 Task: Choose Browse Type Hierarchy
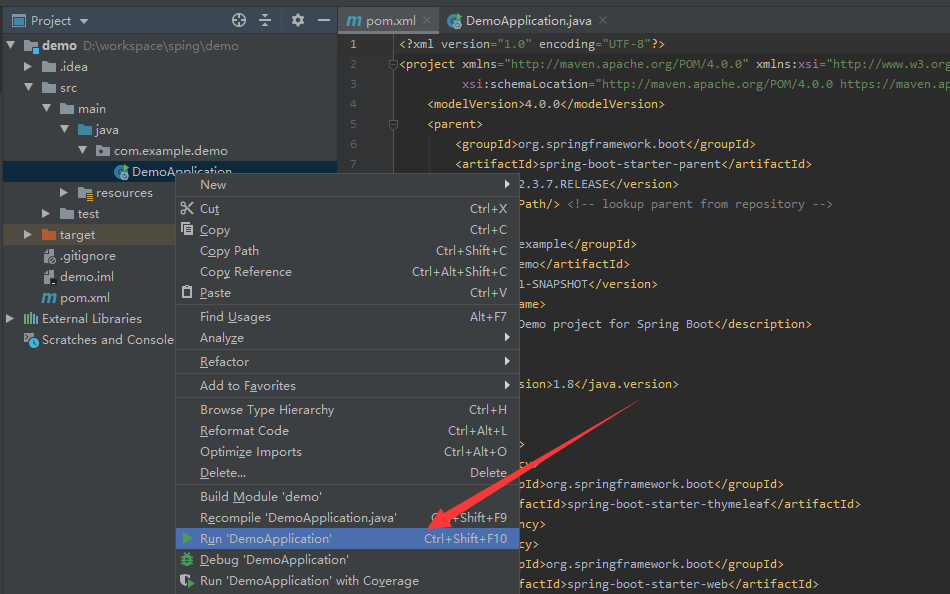(x=347, y=410)
